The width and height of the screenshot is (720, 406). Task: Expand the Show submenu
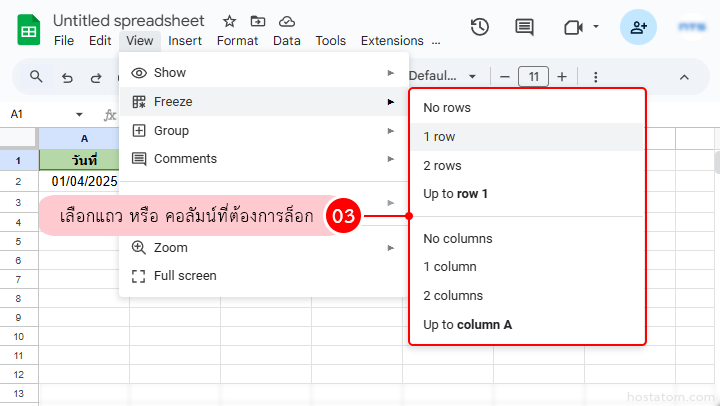coord(264,73)
